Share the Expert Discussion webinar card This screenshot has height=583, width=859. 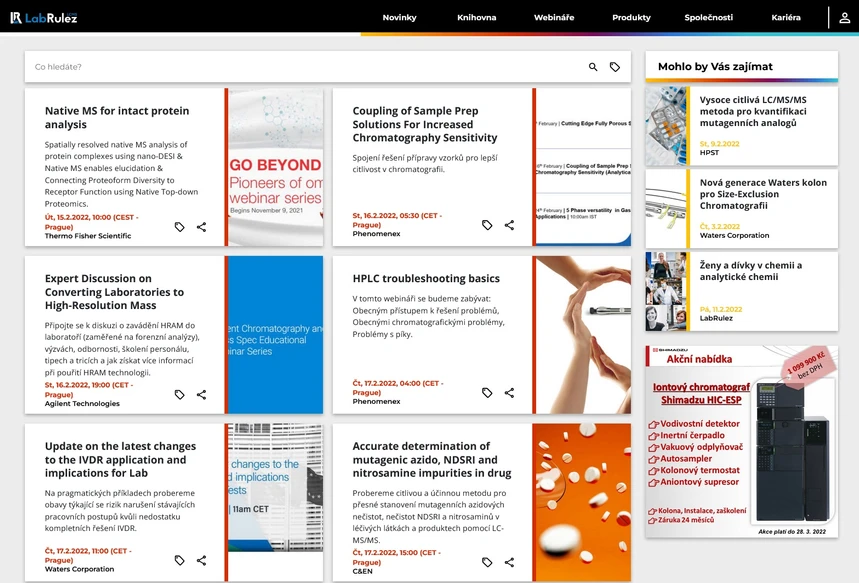(202, 395)
